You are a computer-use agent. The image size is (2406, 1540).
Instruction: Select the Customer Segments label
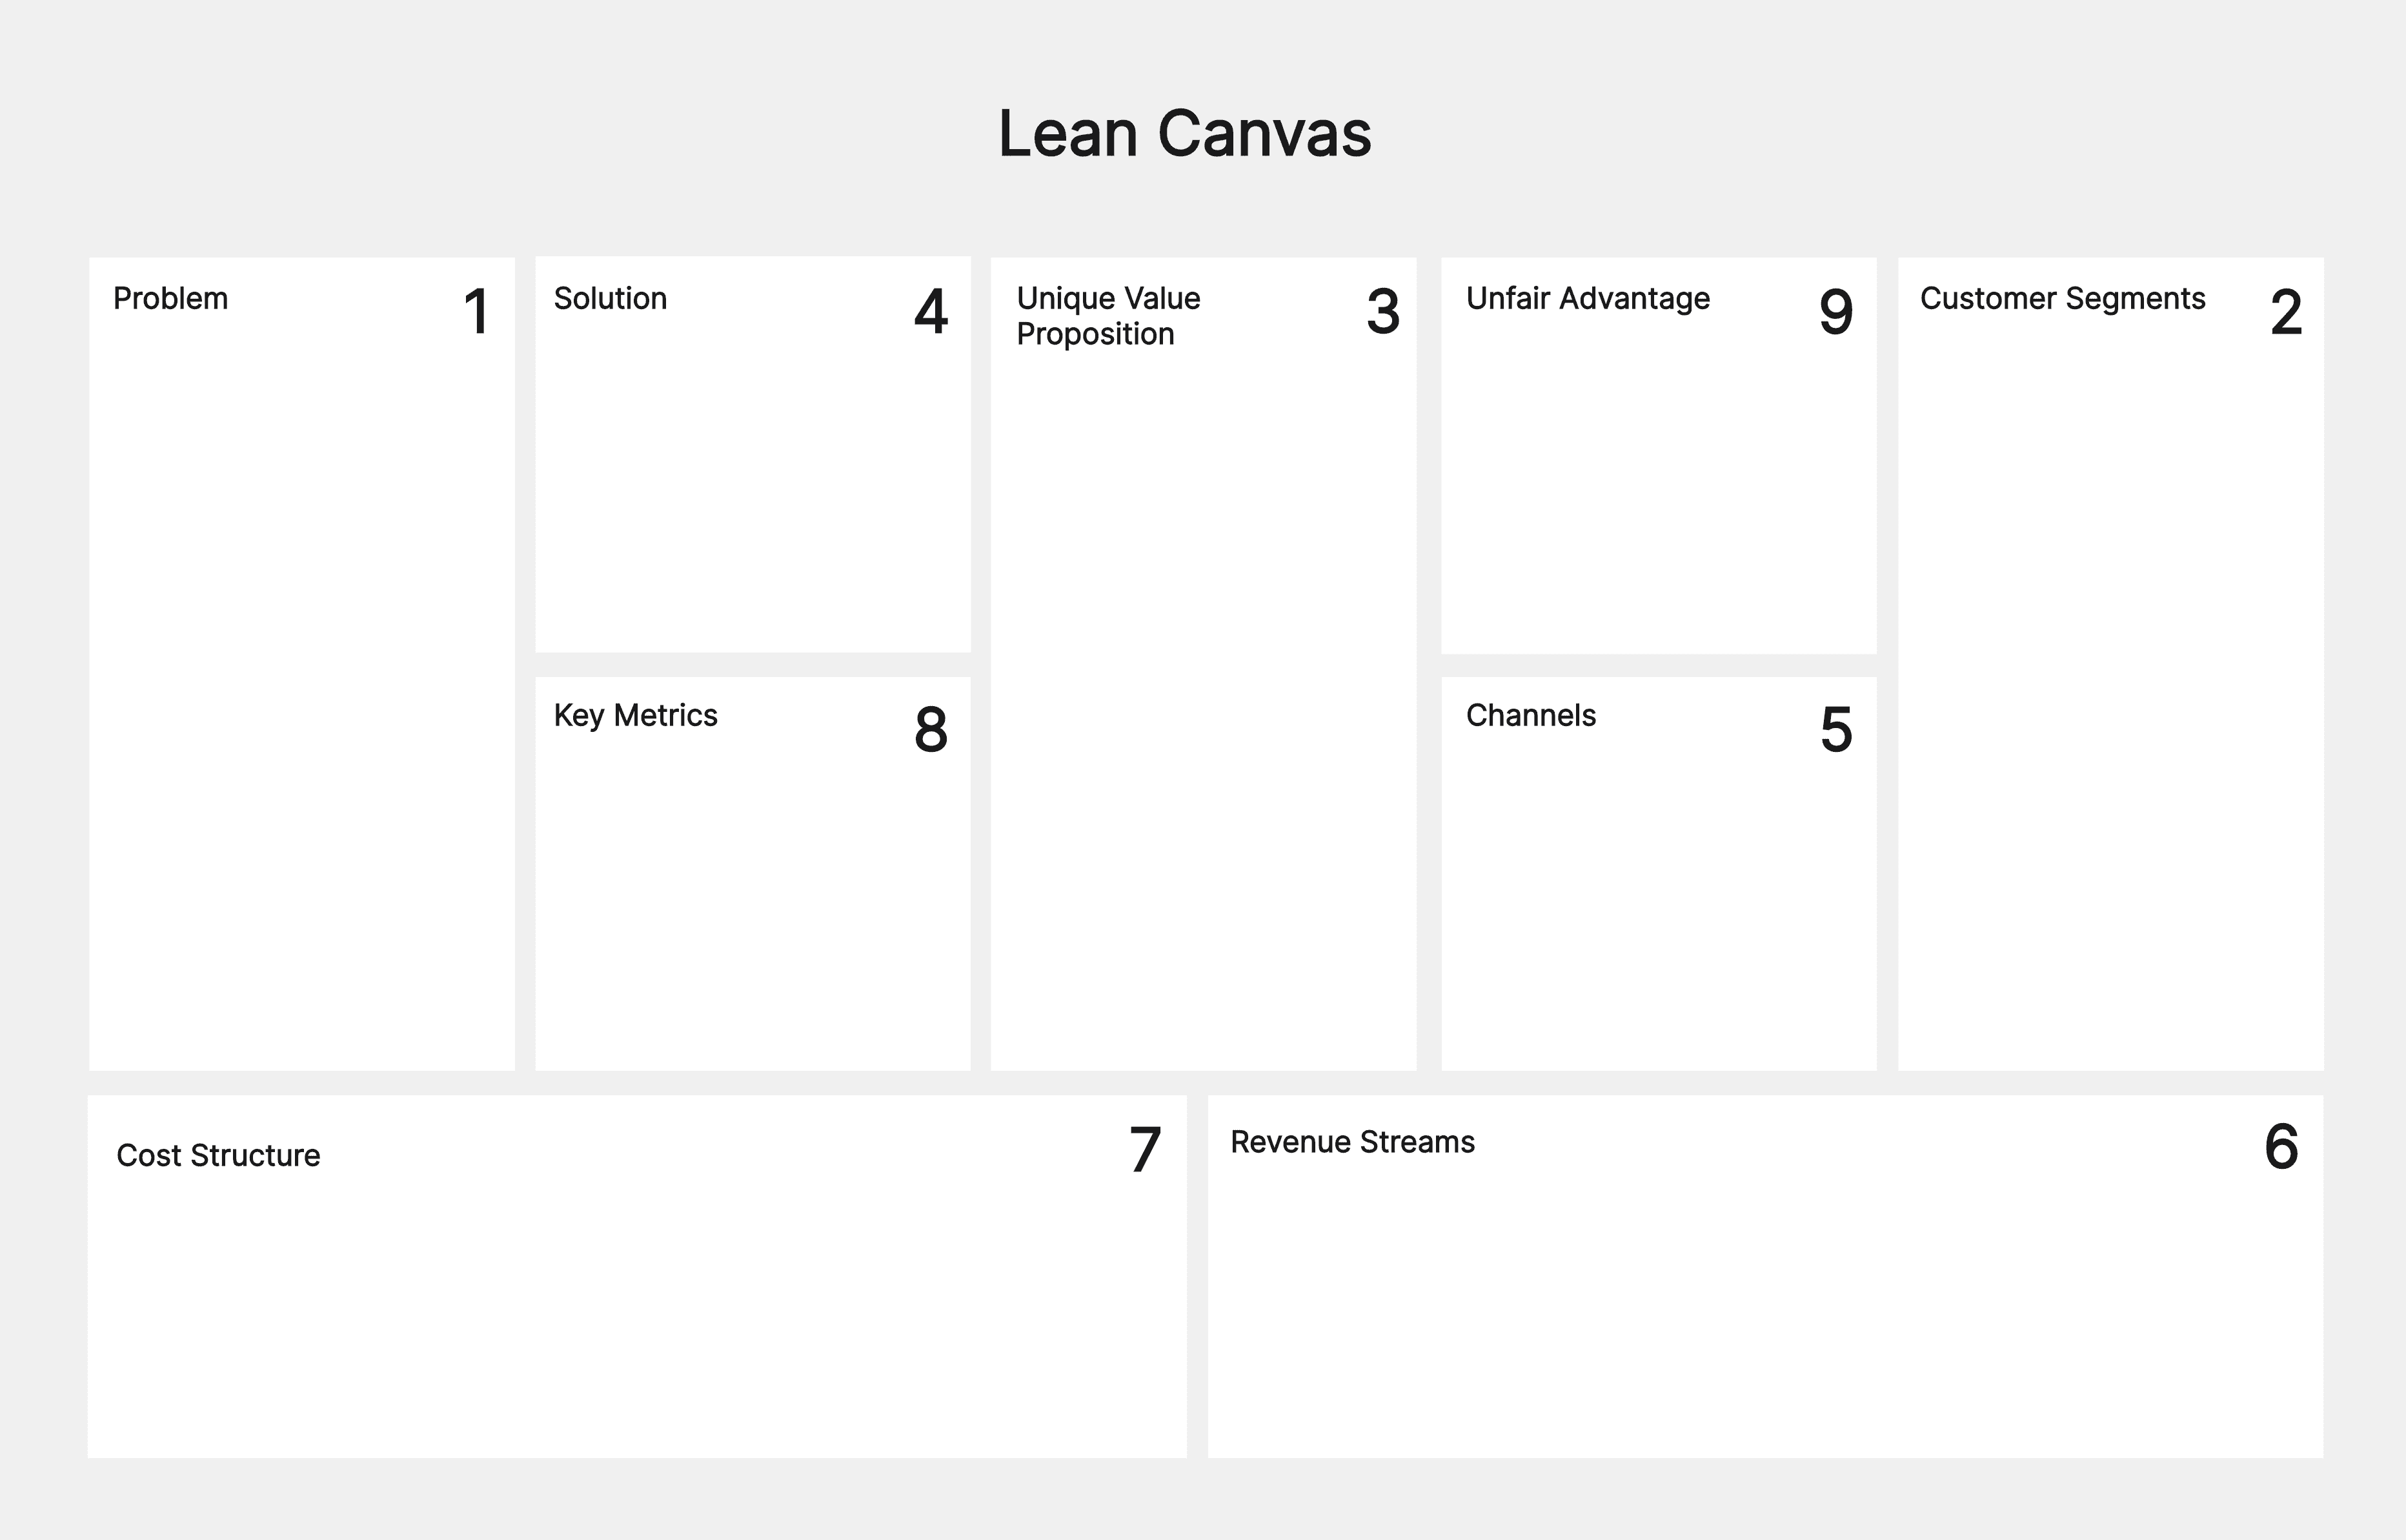coord(2063,299)
